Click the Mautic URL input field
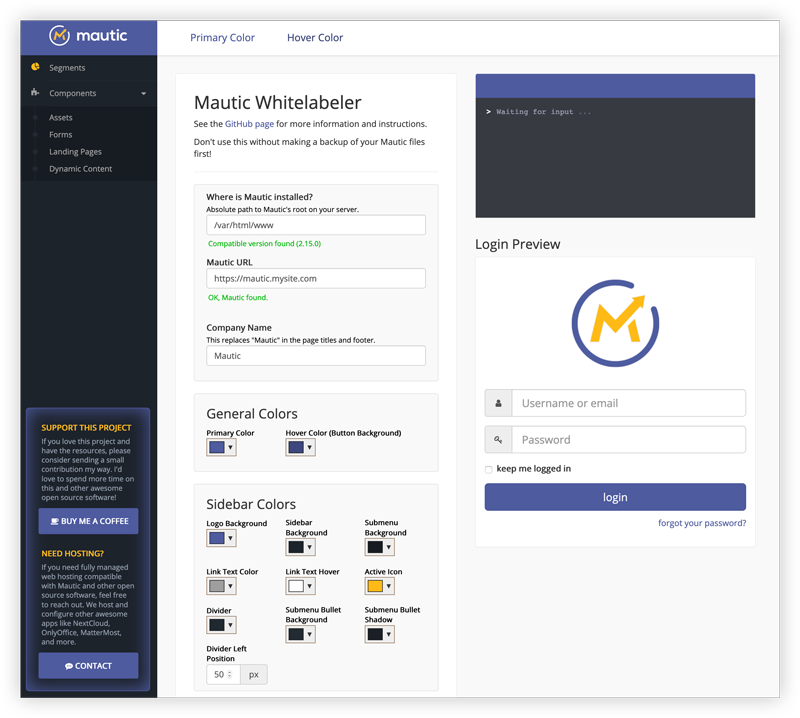Image resolution: width=800 pixels, height=718 pixels. tap(315, 278)
